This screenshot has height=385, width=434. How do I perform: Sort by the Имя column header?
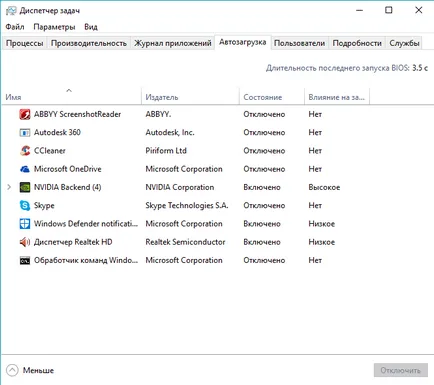(x=72, y=97)
